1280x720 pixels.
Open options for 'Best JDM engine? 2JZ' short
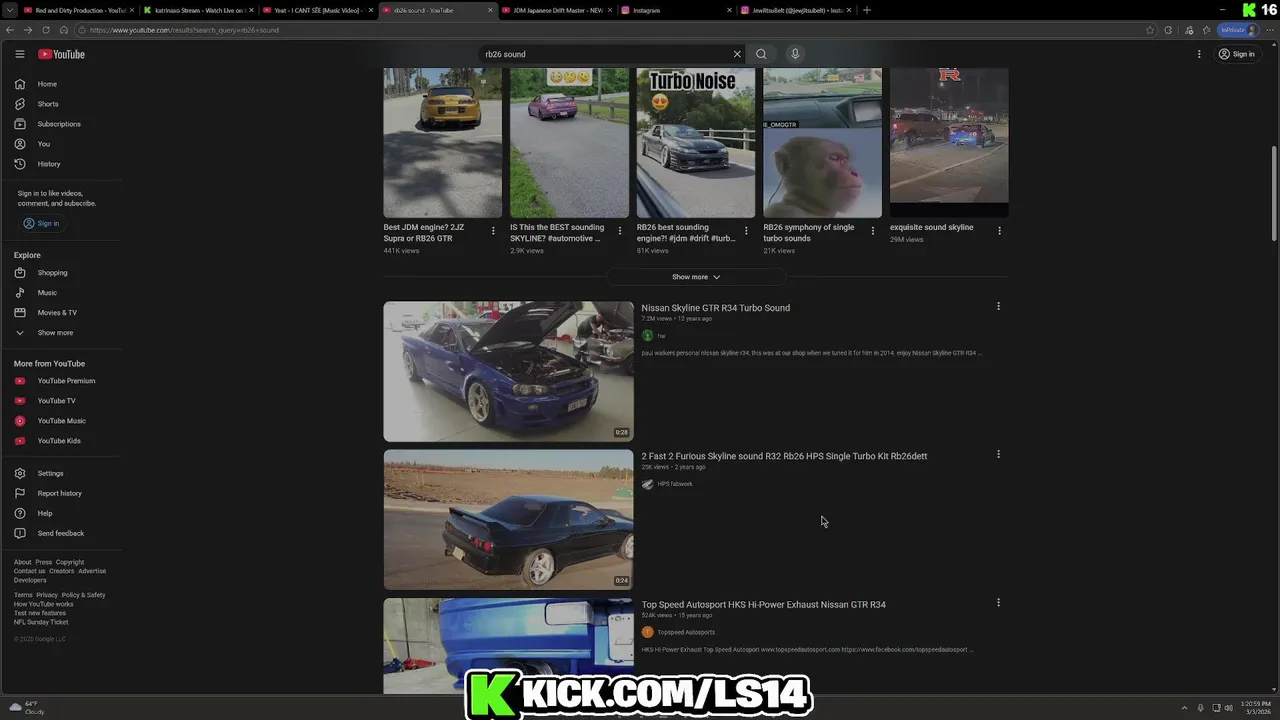click(x=493, y=231)
